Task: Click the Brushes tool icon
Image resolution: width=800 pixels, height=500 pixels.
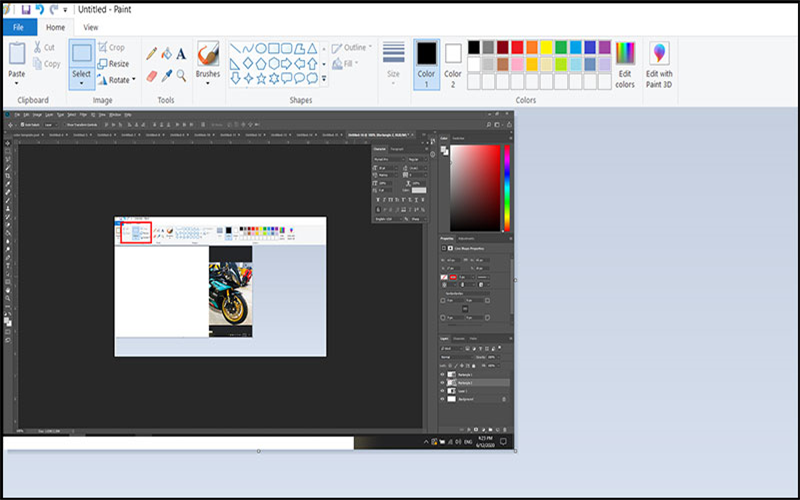Action: click(208, 53)
